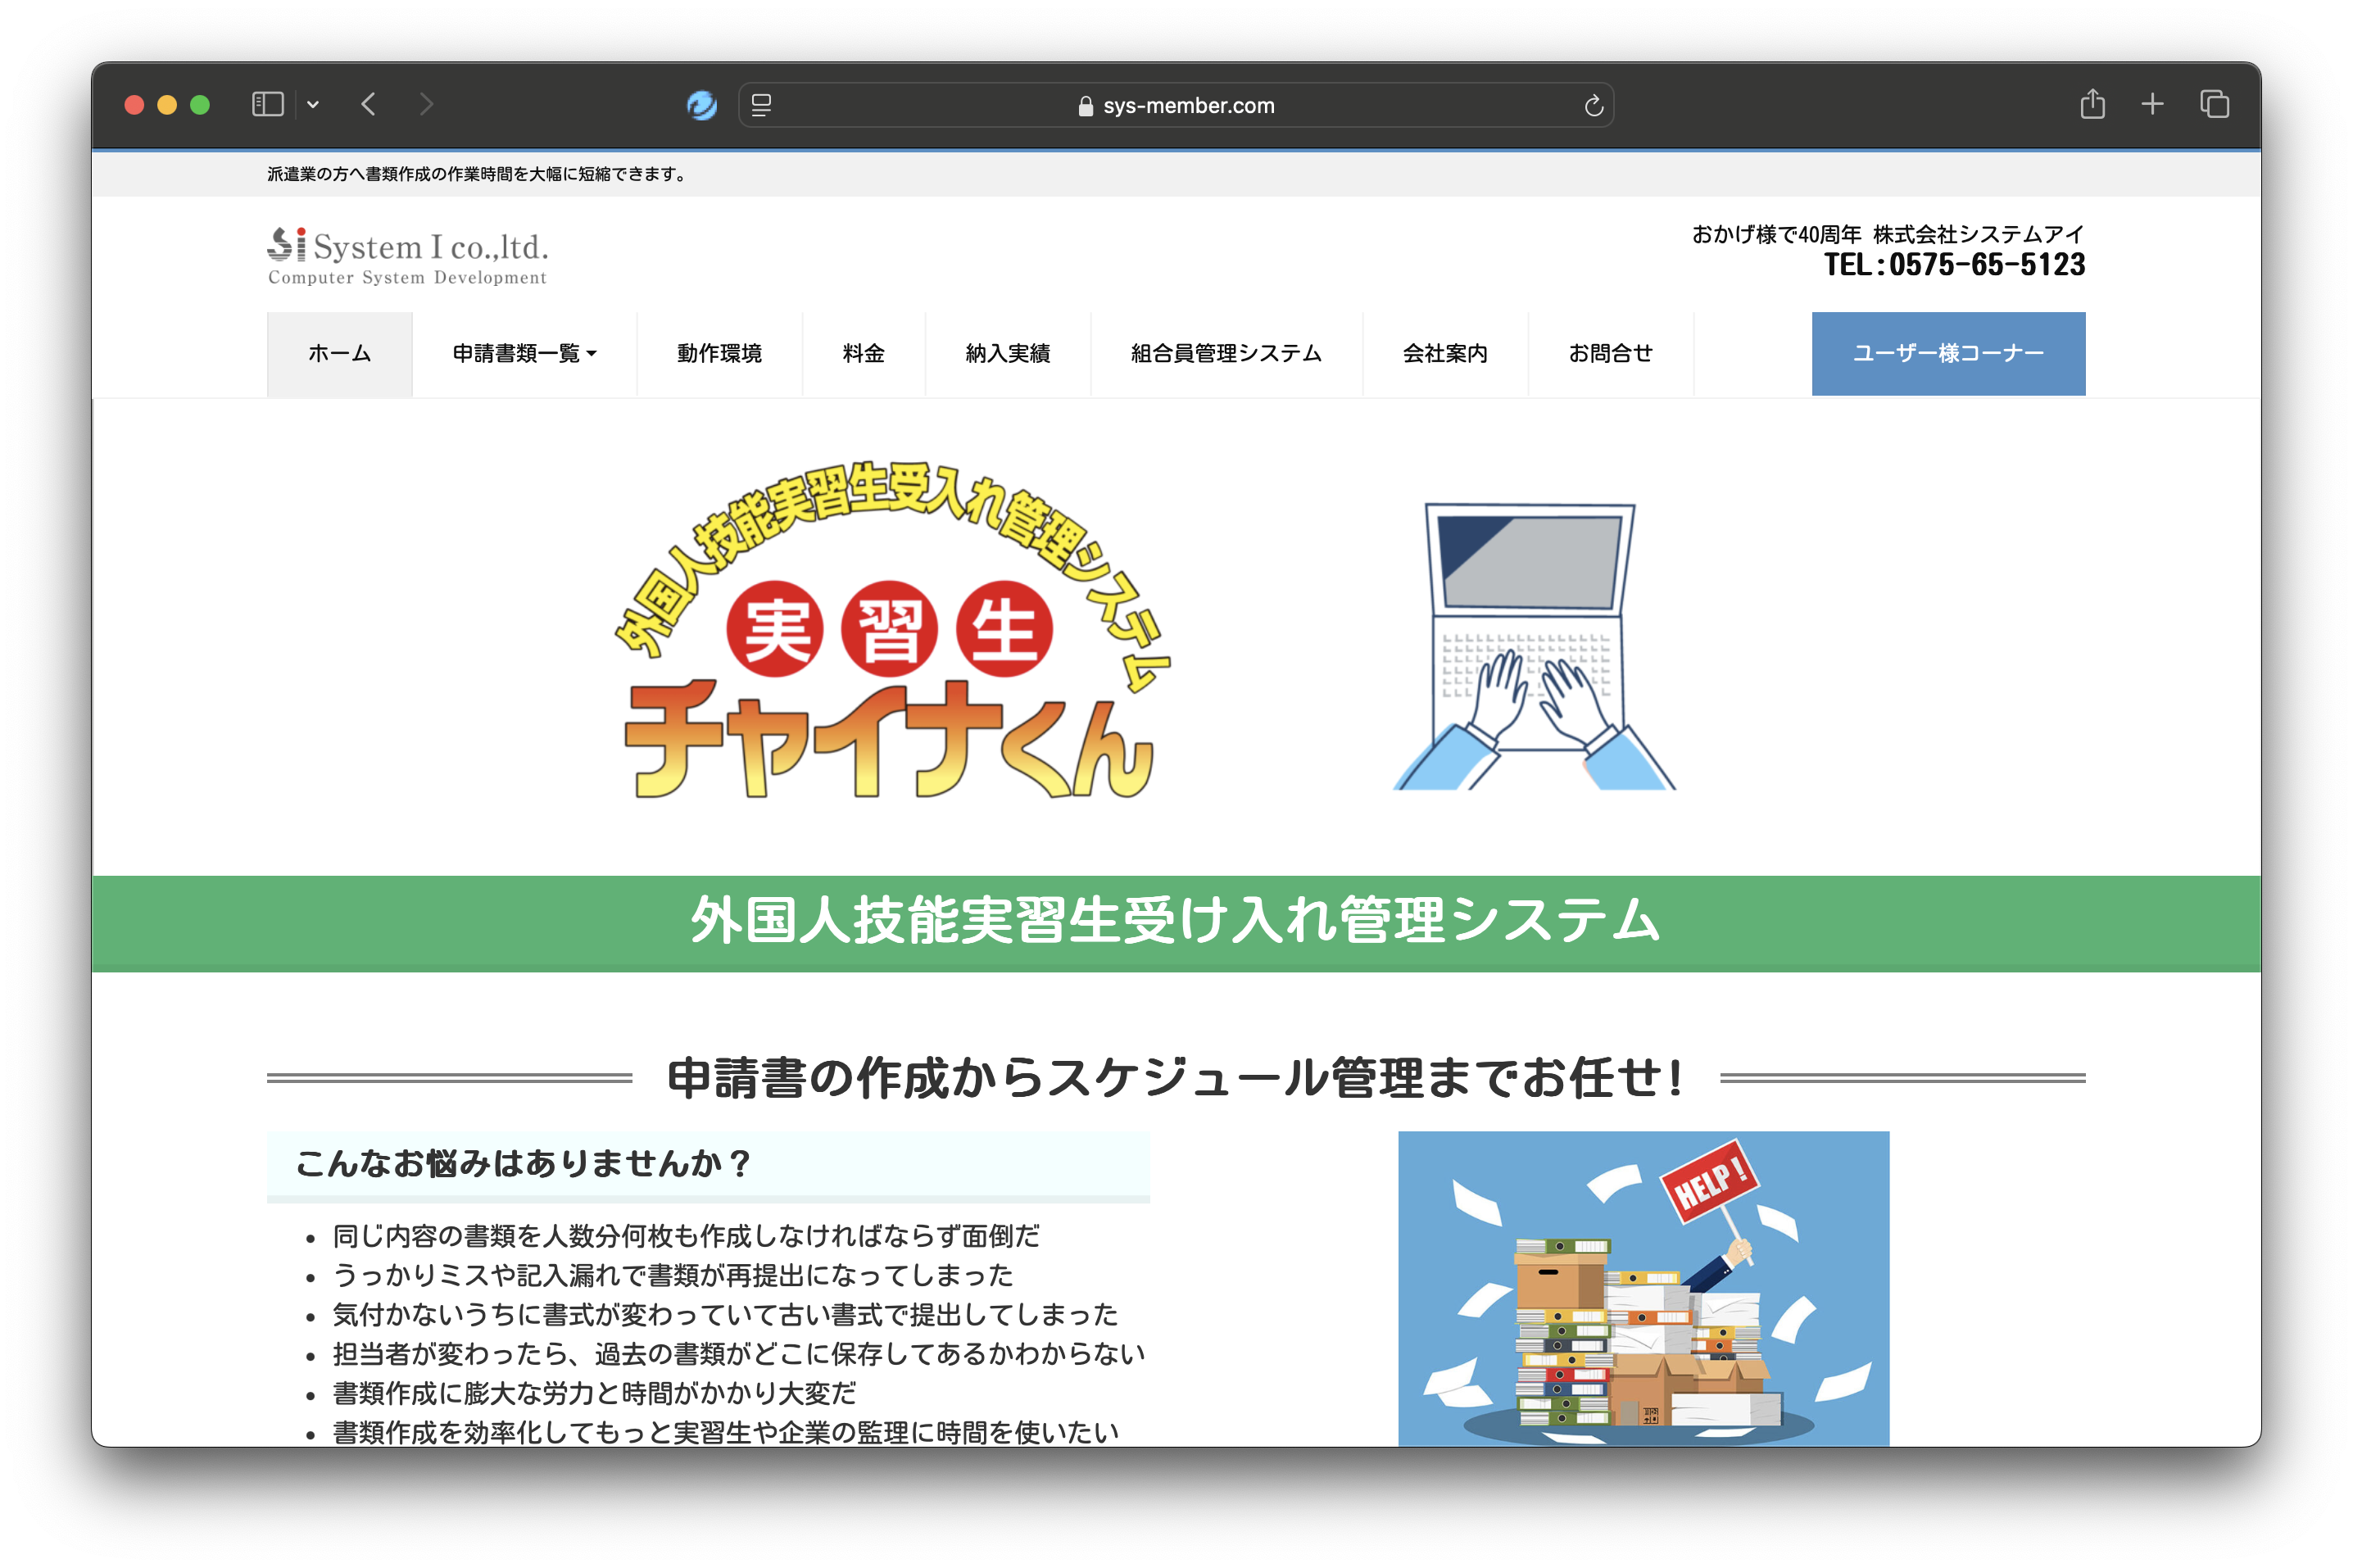
Task: Click the sys-member.com address field
Action: coord(1176,105)
